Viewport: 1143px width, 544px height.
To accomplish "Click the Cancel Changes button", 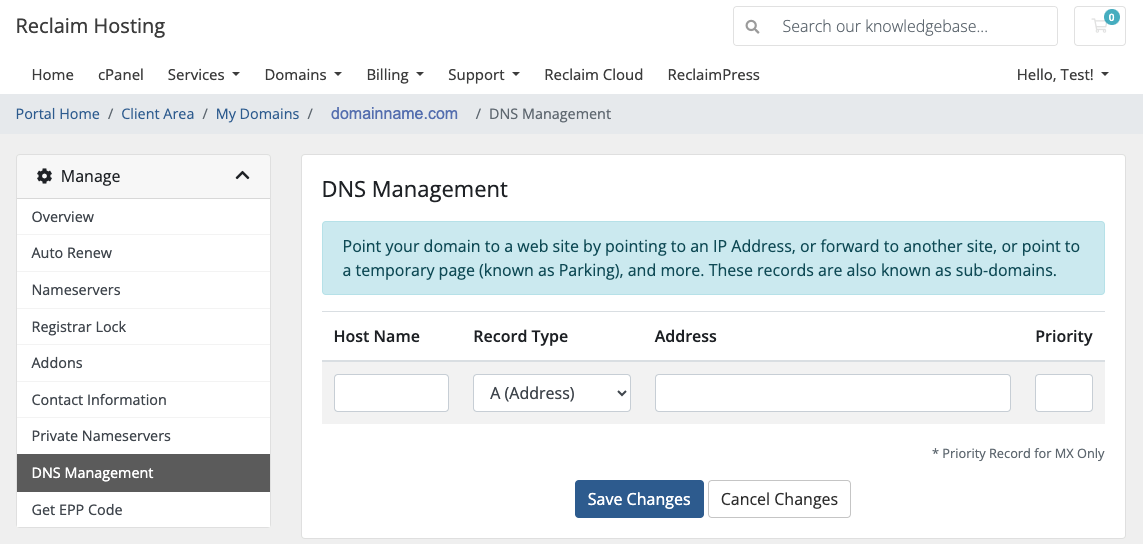I will click(x=779, y=499).
